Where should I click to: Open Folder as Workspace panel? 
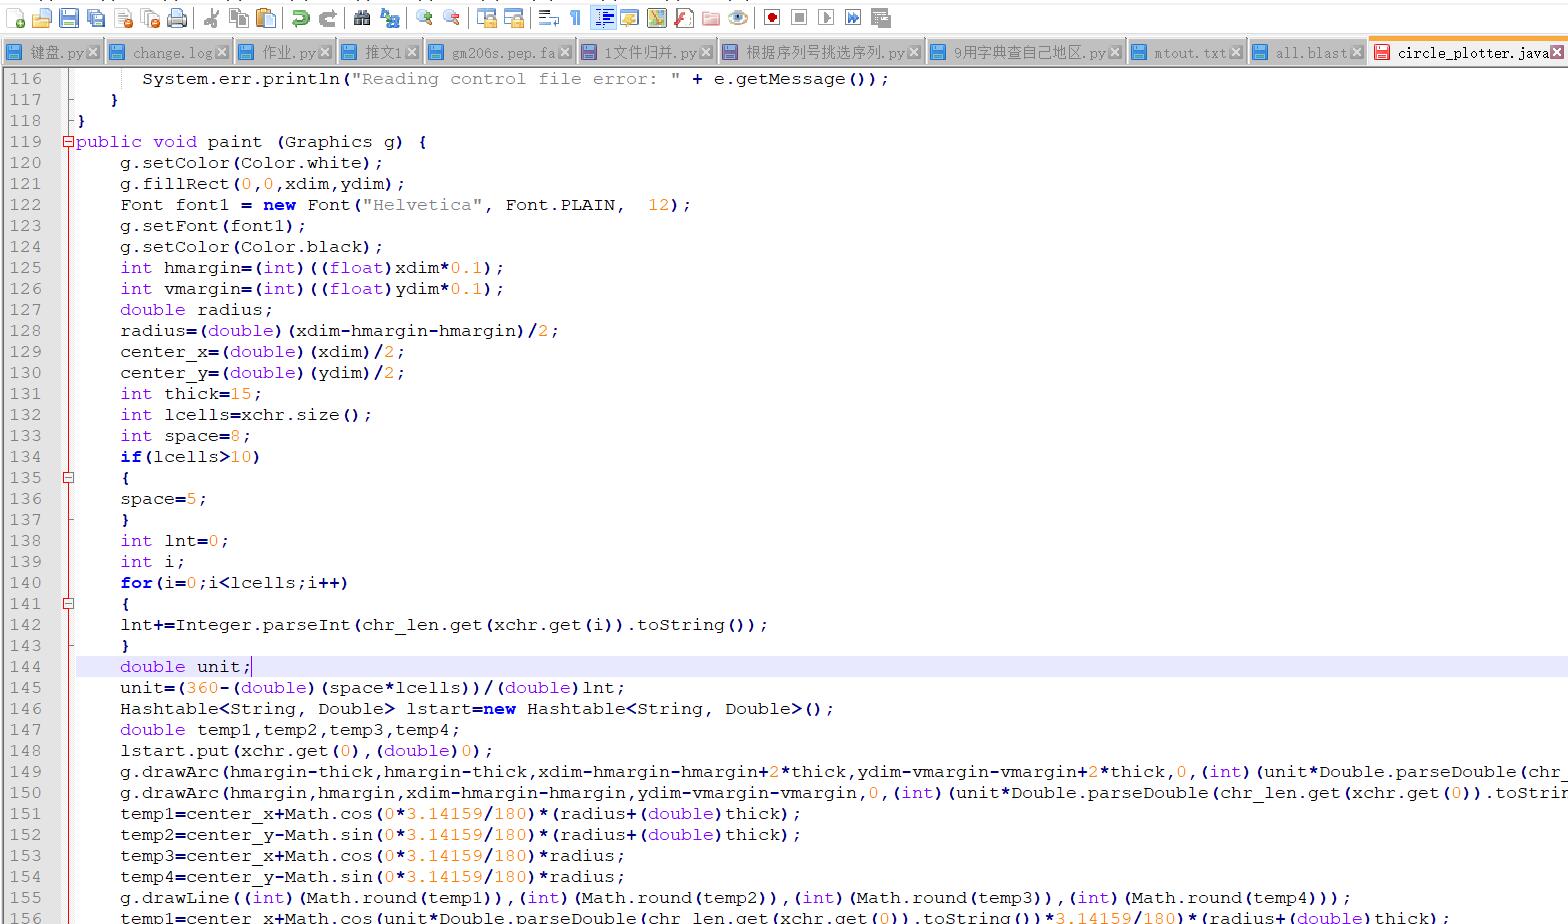coord(710,18)
